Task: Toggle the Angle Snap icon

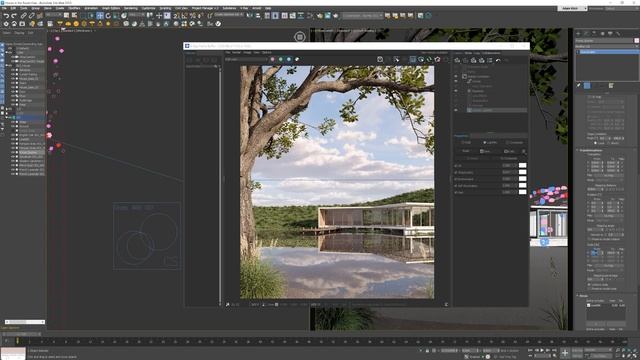Action: 184,16
